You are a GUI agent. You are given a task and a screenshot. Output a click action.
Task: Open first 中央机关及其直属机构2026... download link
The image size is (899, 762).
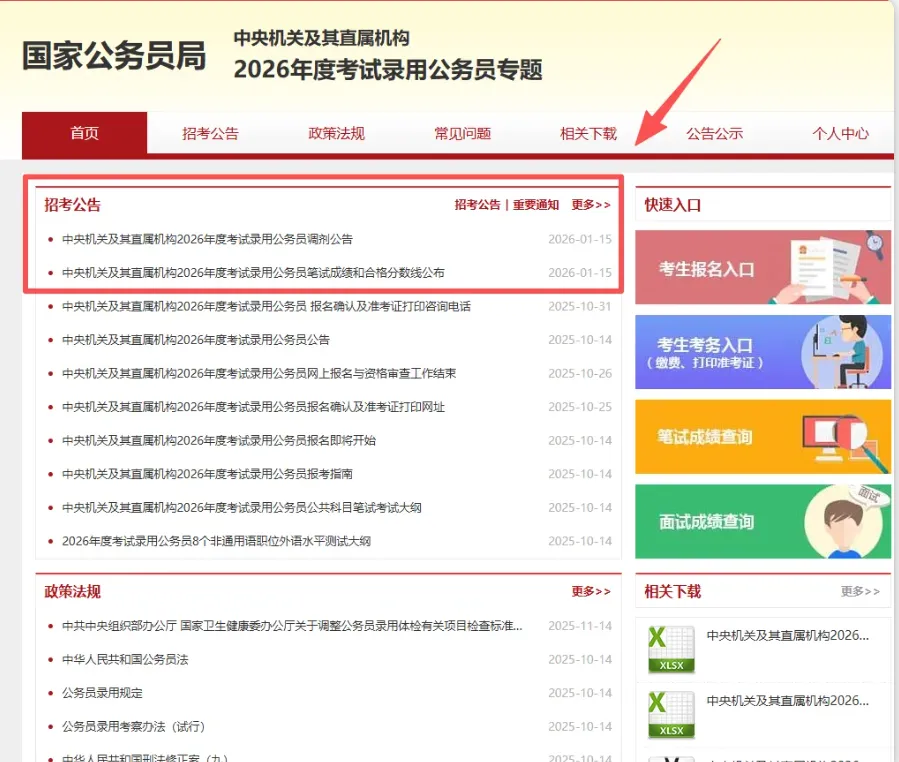point(787,635)
